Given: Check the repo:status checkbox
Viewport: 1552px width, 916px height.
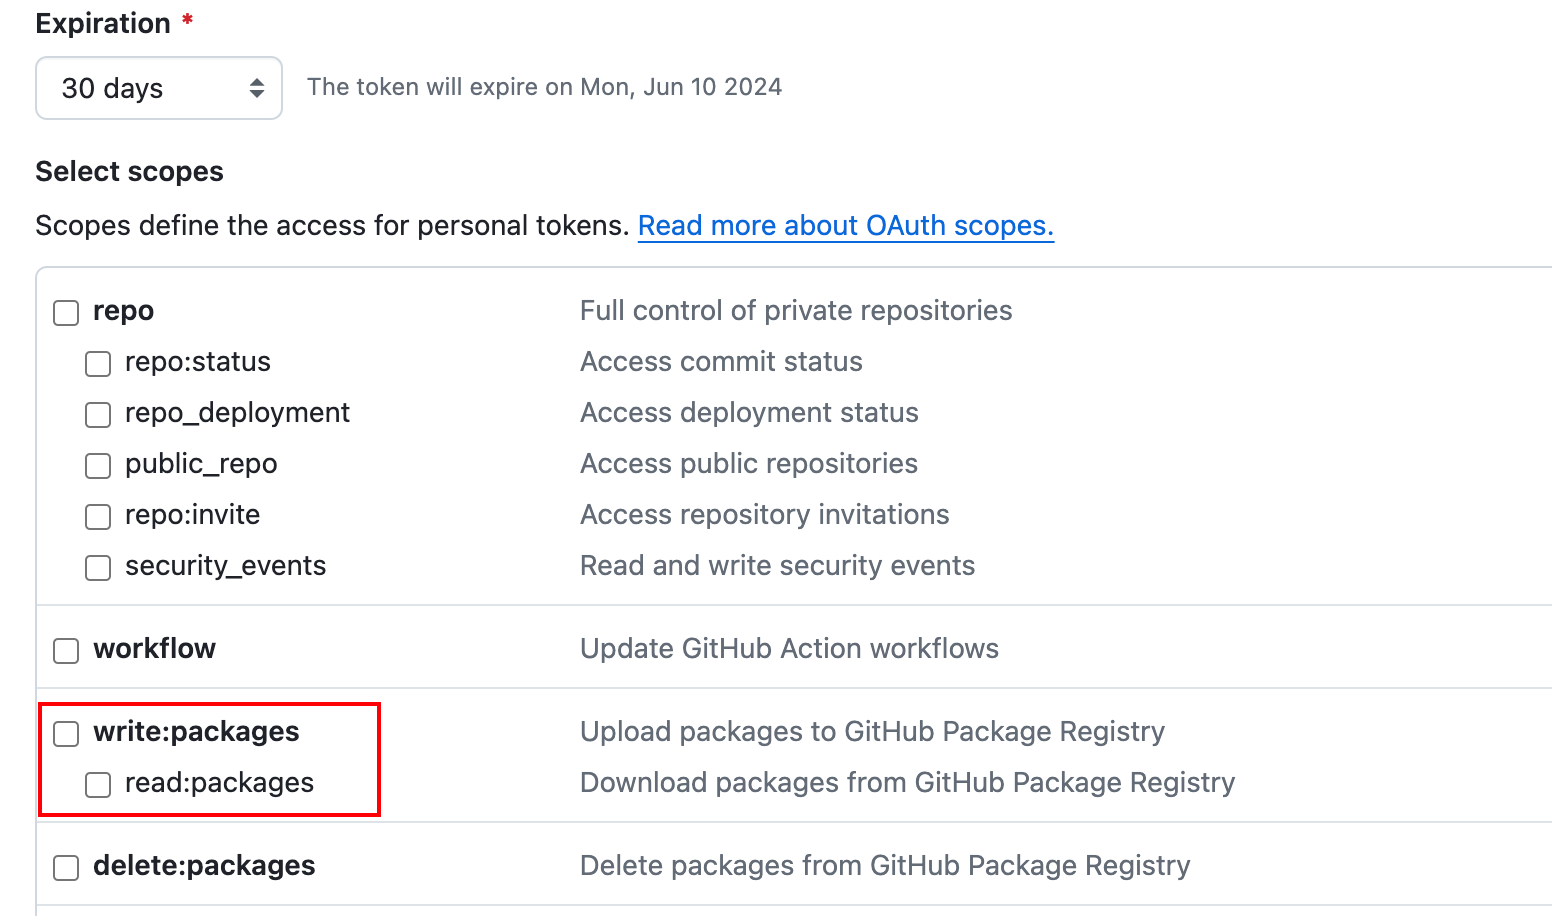Looking at the screenshot, I should click(97, 363).
